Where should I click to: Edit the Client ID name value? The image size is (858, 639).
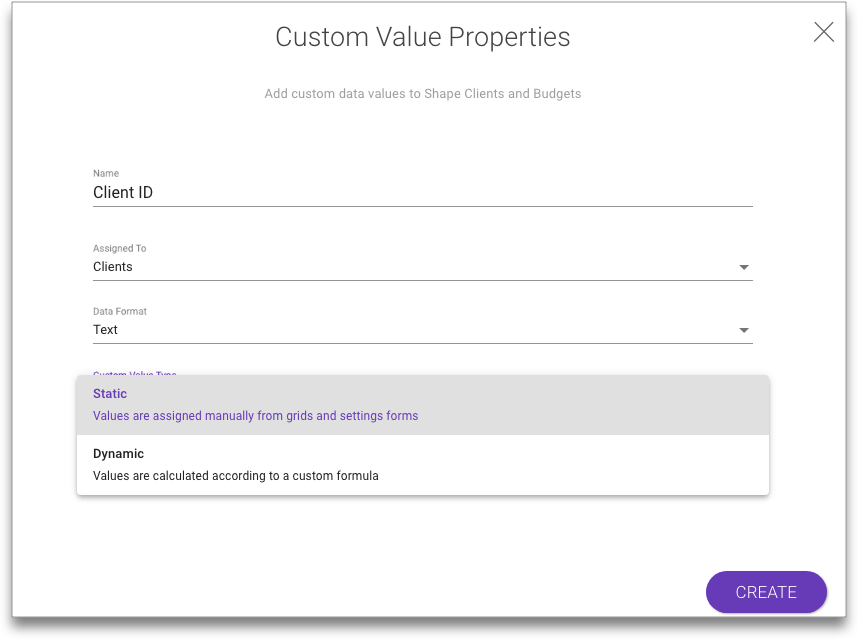point(122,192)
